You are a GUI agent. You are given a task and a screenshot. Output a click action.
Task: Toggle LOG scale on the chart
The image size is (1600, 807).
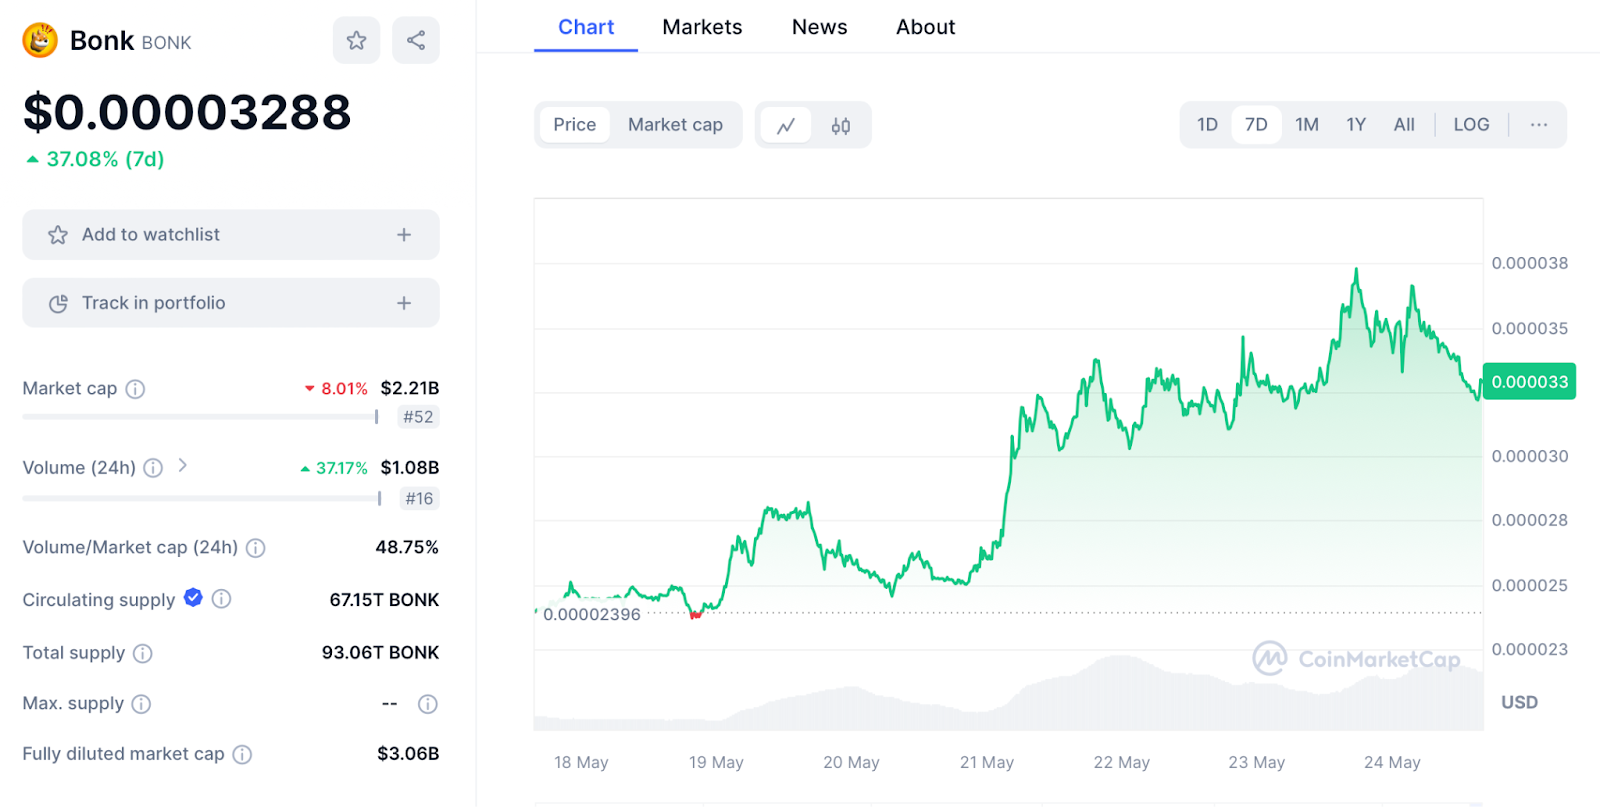pos(1471,125)
